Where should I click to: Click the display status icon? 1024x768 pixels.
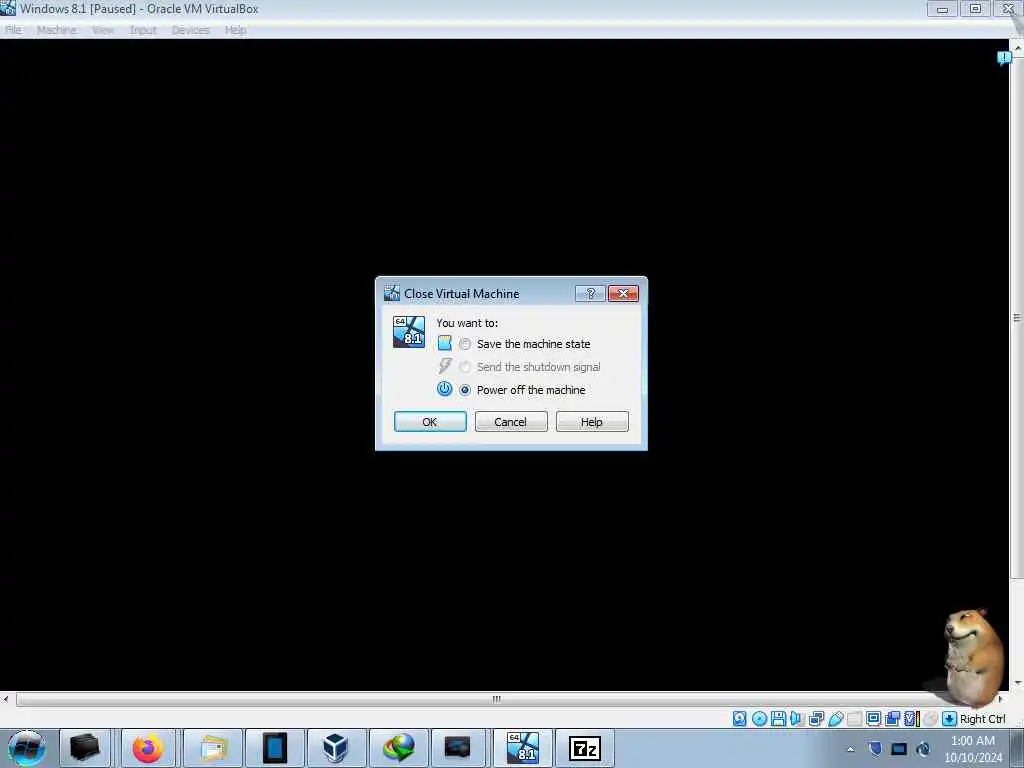tap(873, 719)
